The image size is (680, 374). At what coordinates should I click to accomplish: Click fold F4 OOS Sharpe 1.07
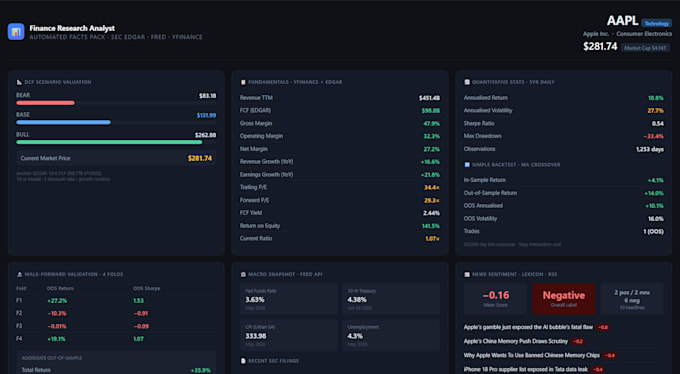[138, 339]
